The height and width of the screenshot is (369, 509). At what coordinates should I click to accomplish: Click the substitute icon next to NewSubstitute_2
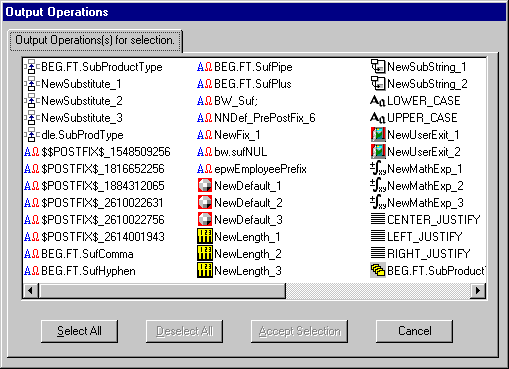[31, 101]
